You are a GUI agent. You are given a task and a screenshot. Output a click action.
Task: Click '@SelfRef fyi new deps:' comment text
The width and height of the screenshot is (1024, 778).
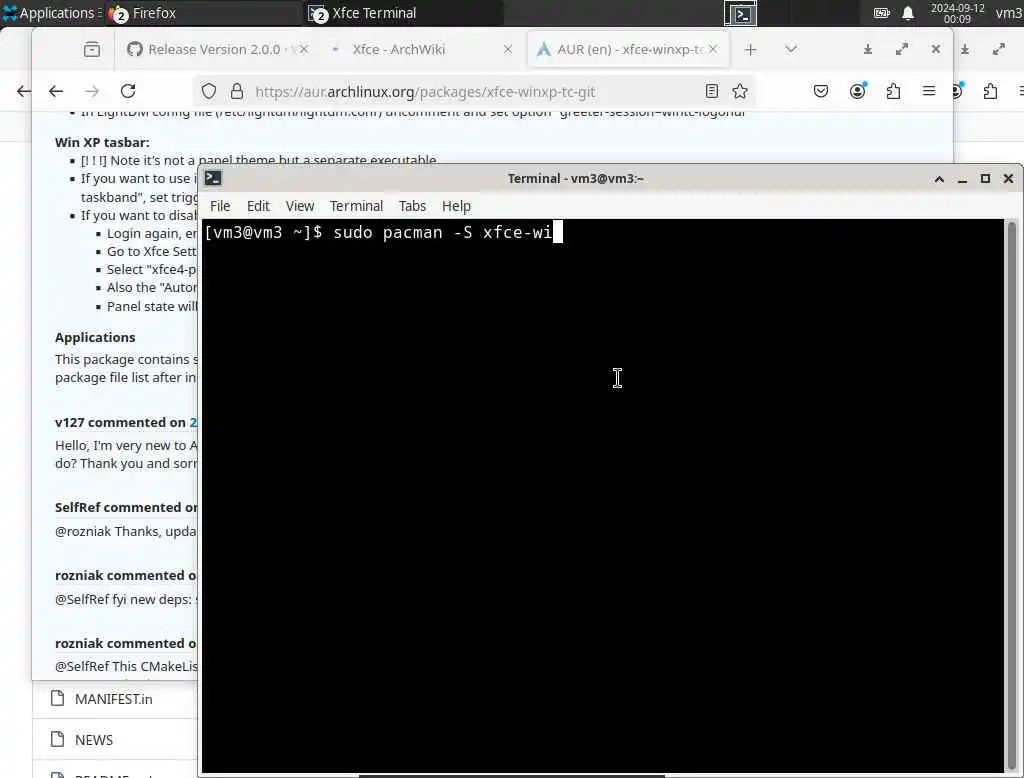tap(123, 600)
